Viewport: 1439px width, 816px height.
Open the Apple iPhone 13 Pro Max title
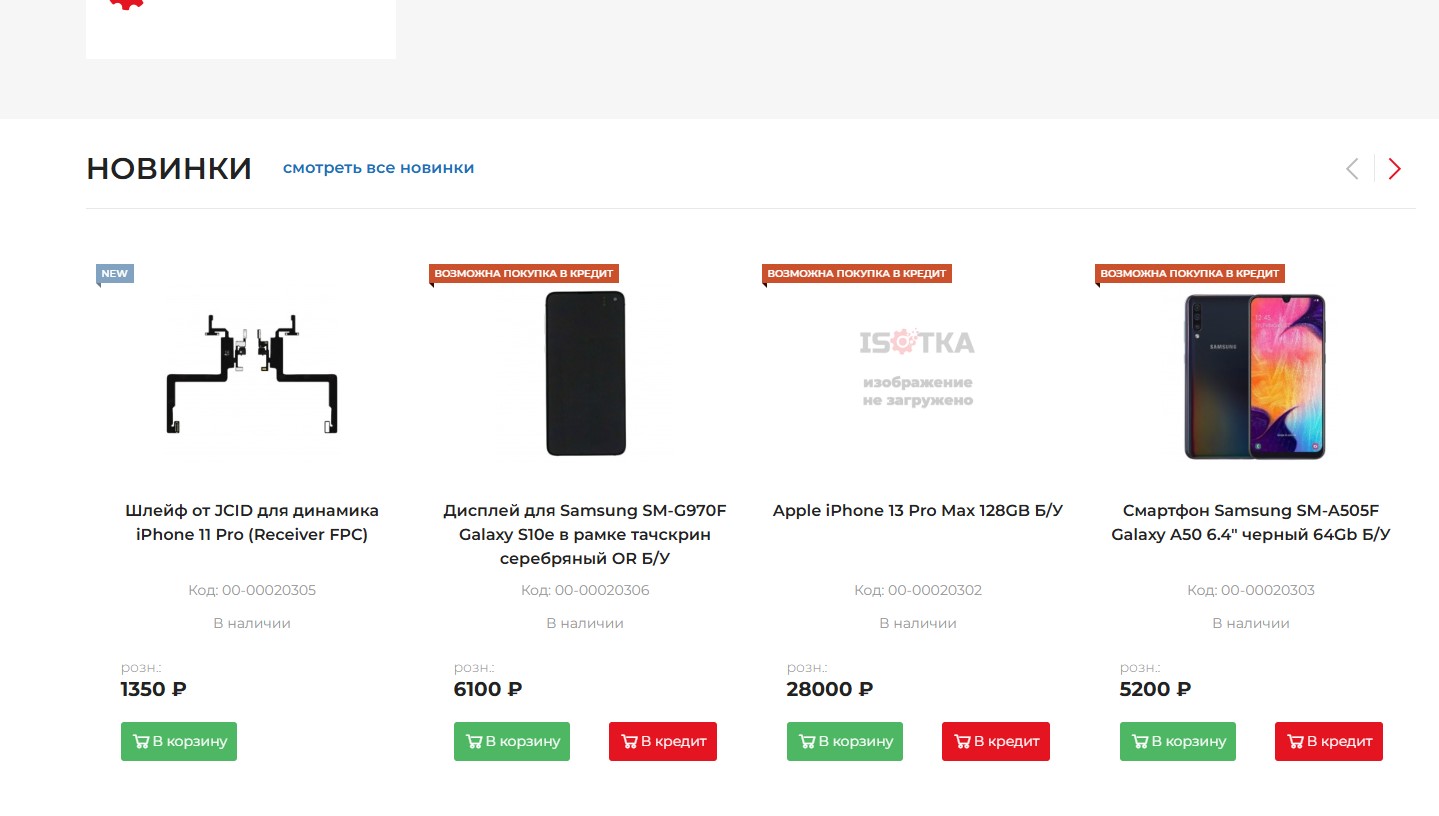[x=918, y=511]
